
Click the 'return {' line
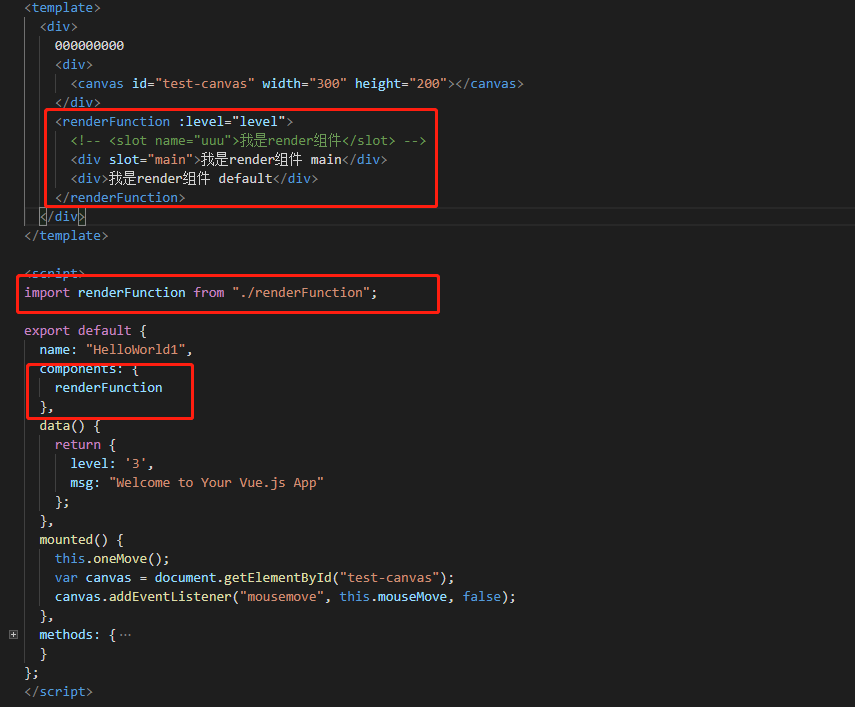click(x=85, y=445)
